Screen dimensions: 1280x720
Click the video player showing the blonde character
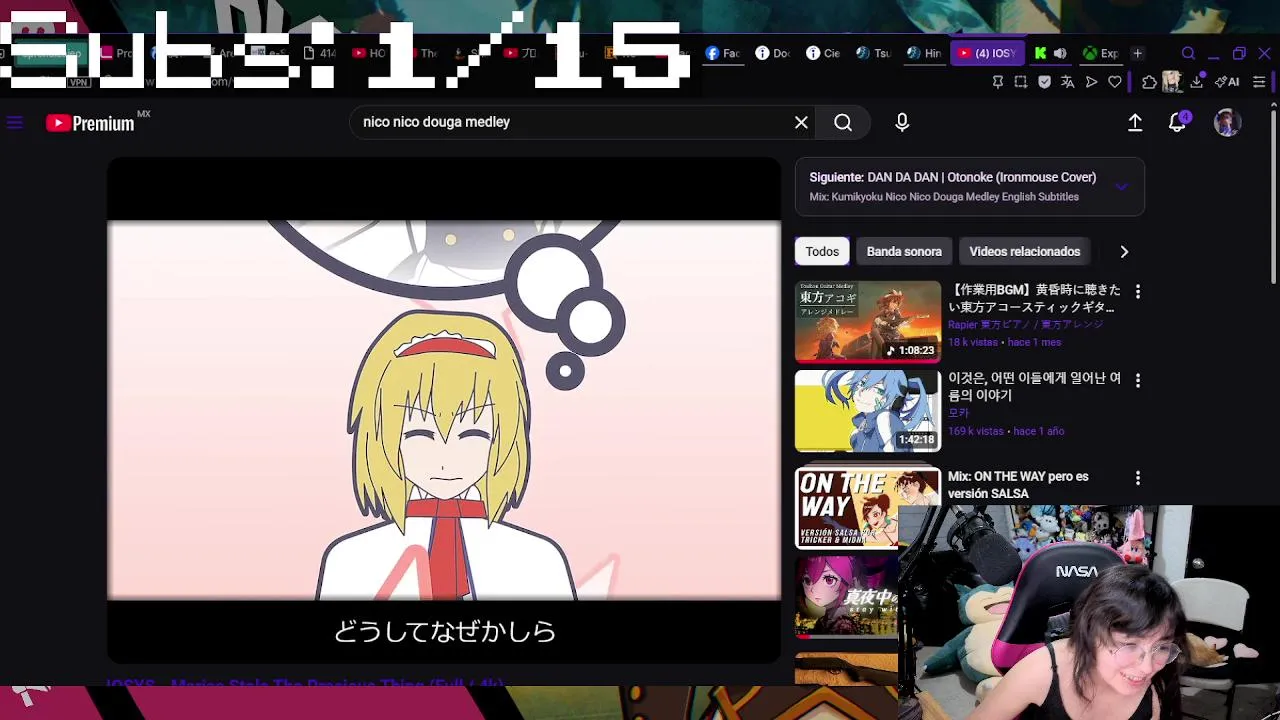444,410
